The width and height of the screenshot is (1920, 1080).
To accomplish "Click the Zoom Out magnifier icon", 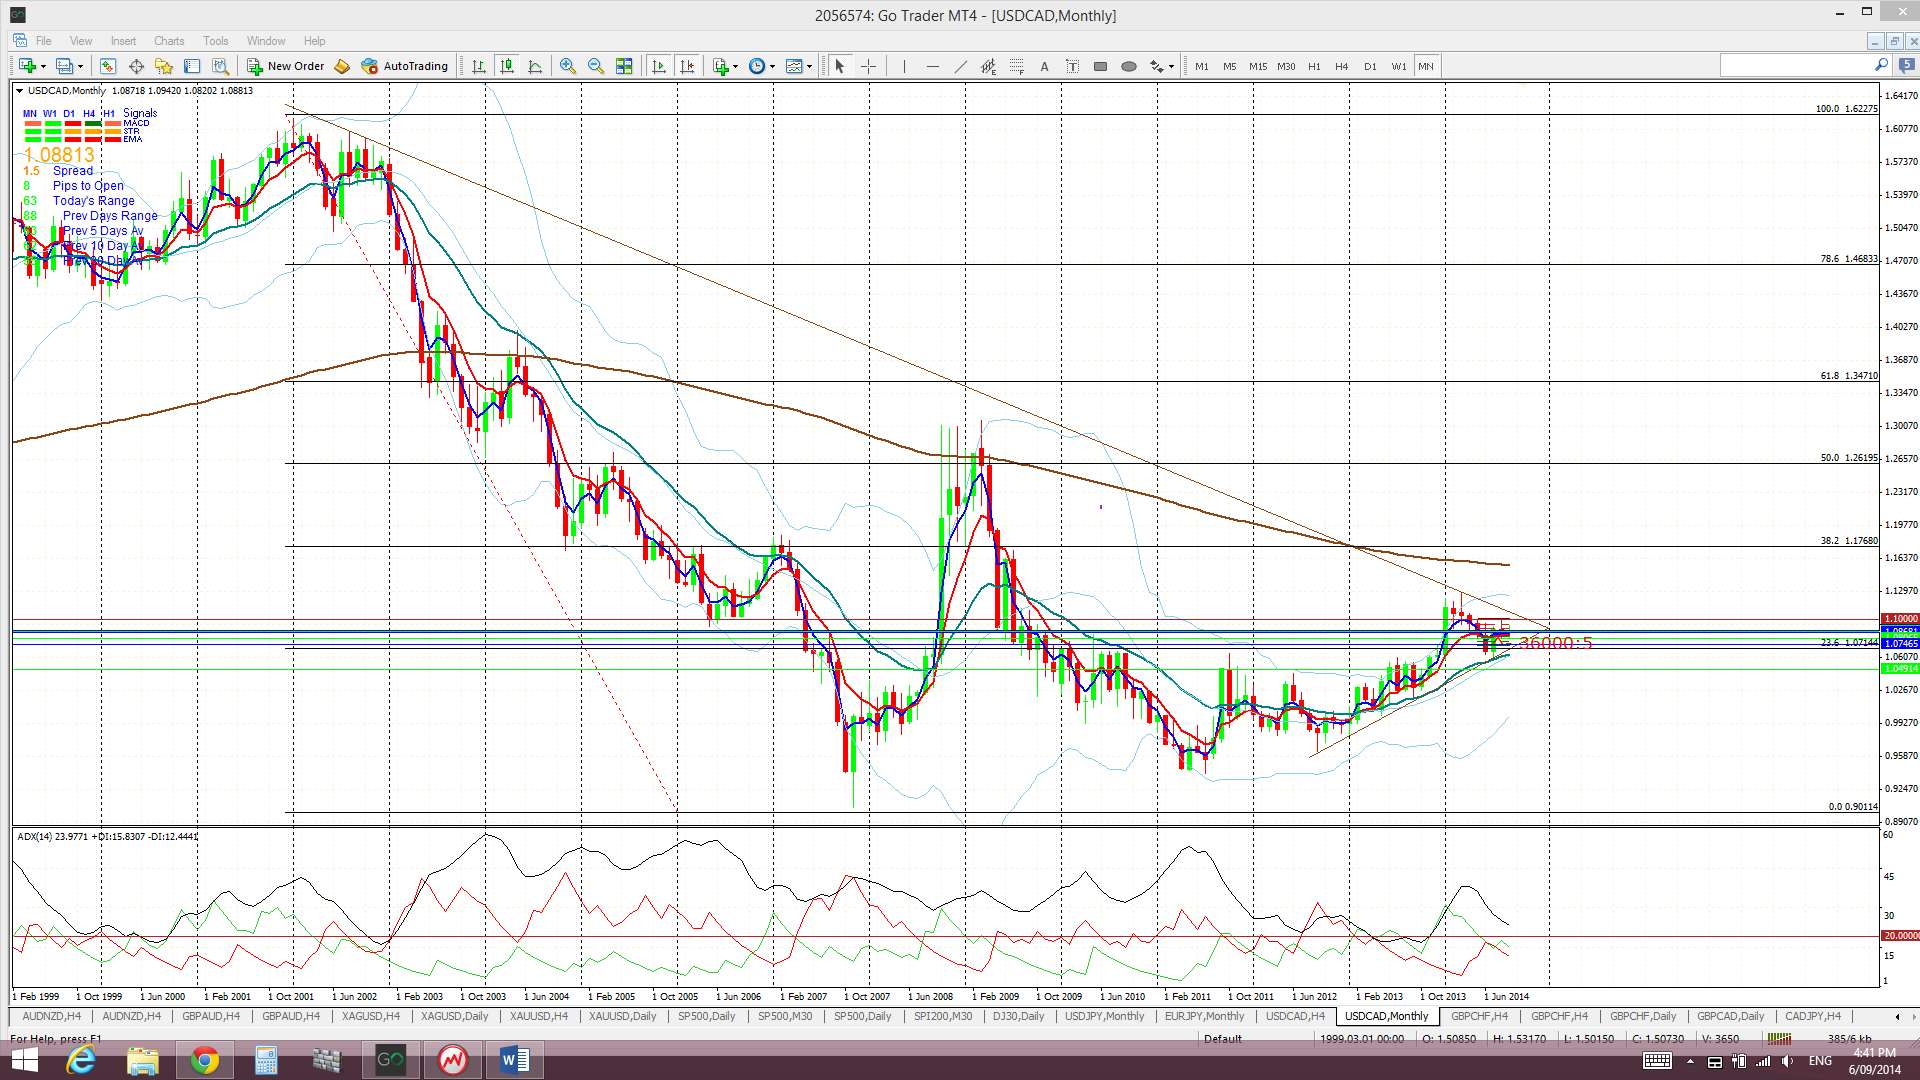I will tap(596, 66).
